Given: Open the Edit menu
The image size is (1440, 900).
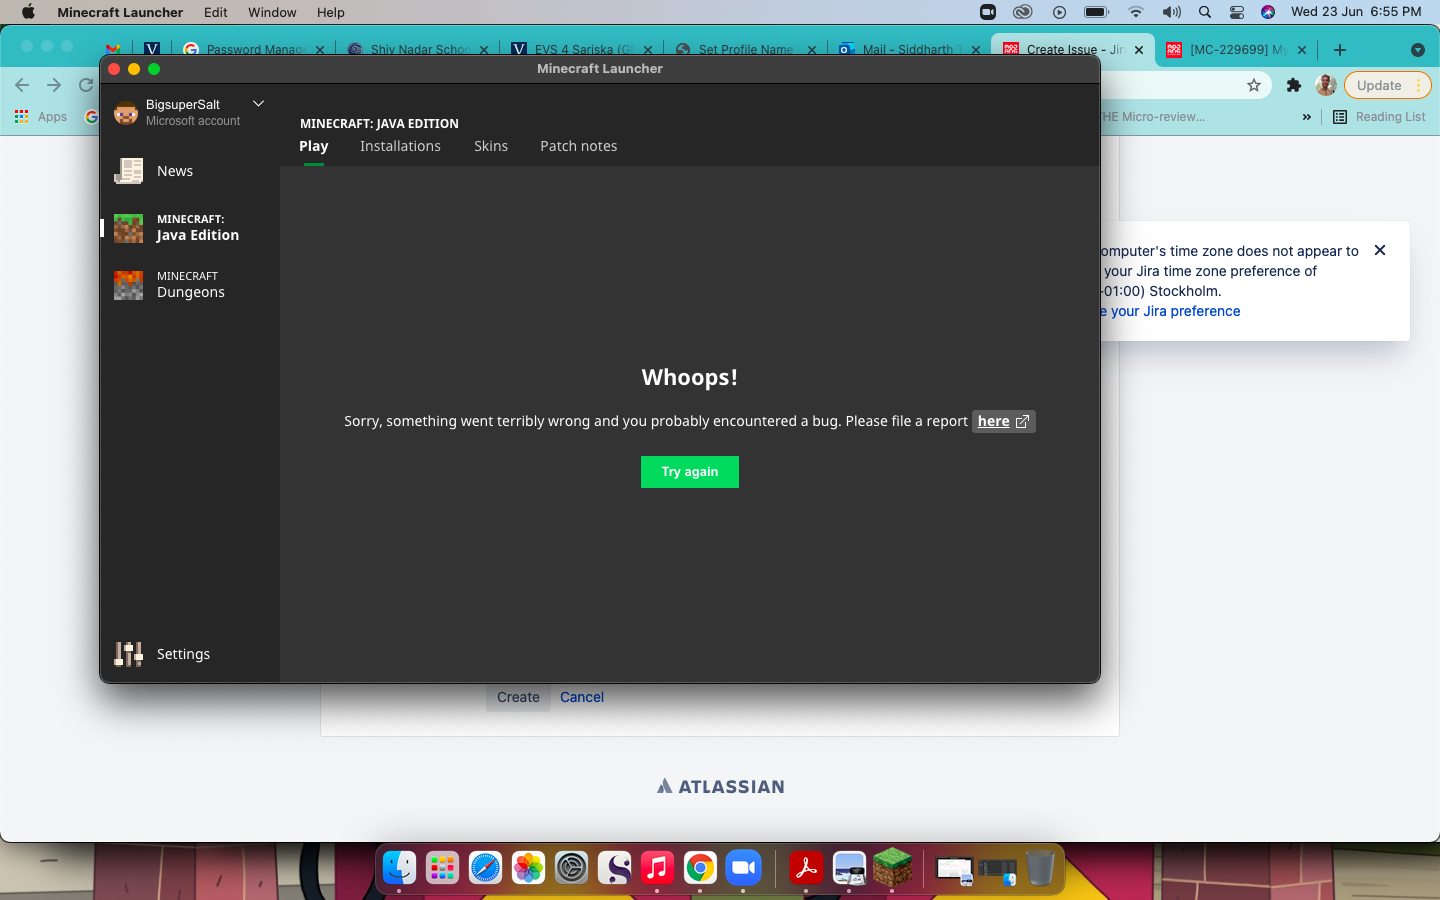Looking at the screenshot, I should pyautogui.click(x=216, y=12).
